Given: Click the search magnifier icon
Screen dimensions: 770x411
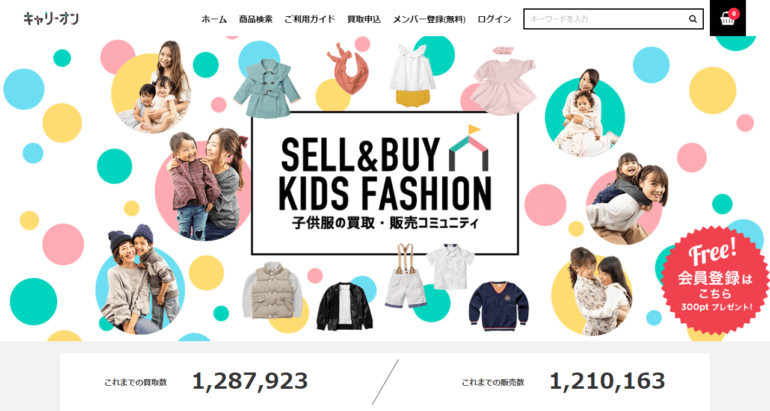Looking at the screenshot, I should tap(693, 19).
